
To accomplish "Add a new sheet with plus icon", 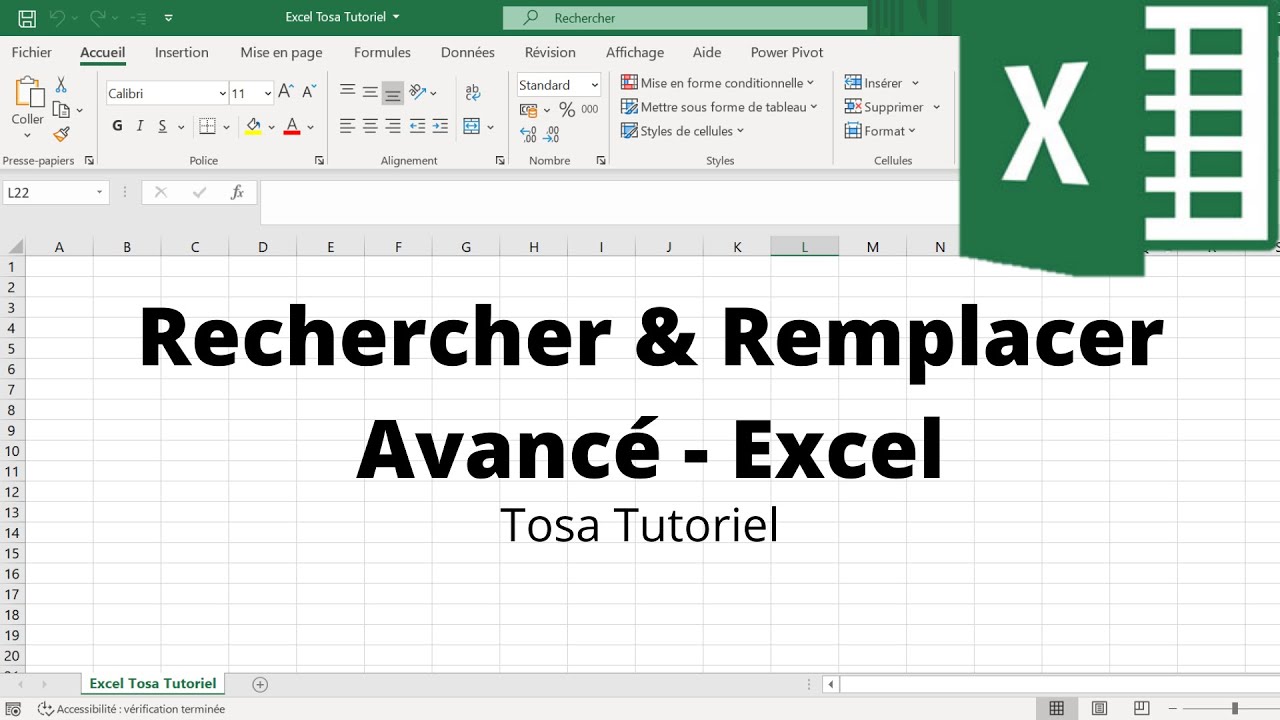I will click(260, 685).
